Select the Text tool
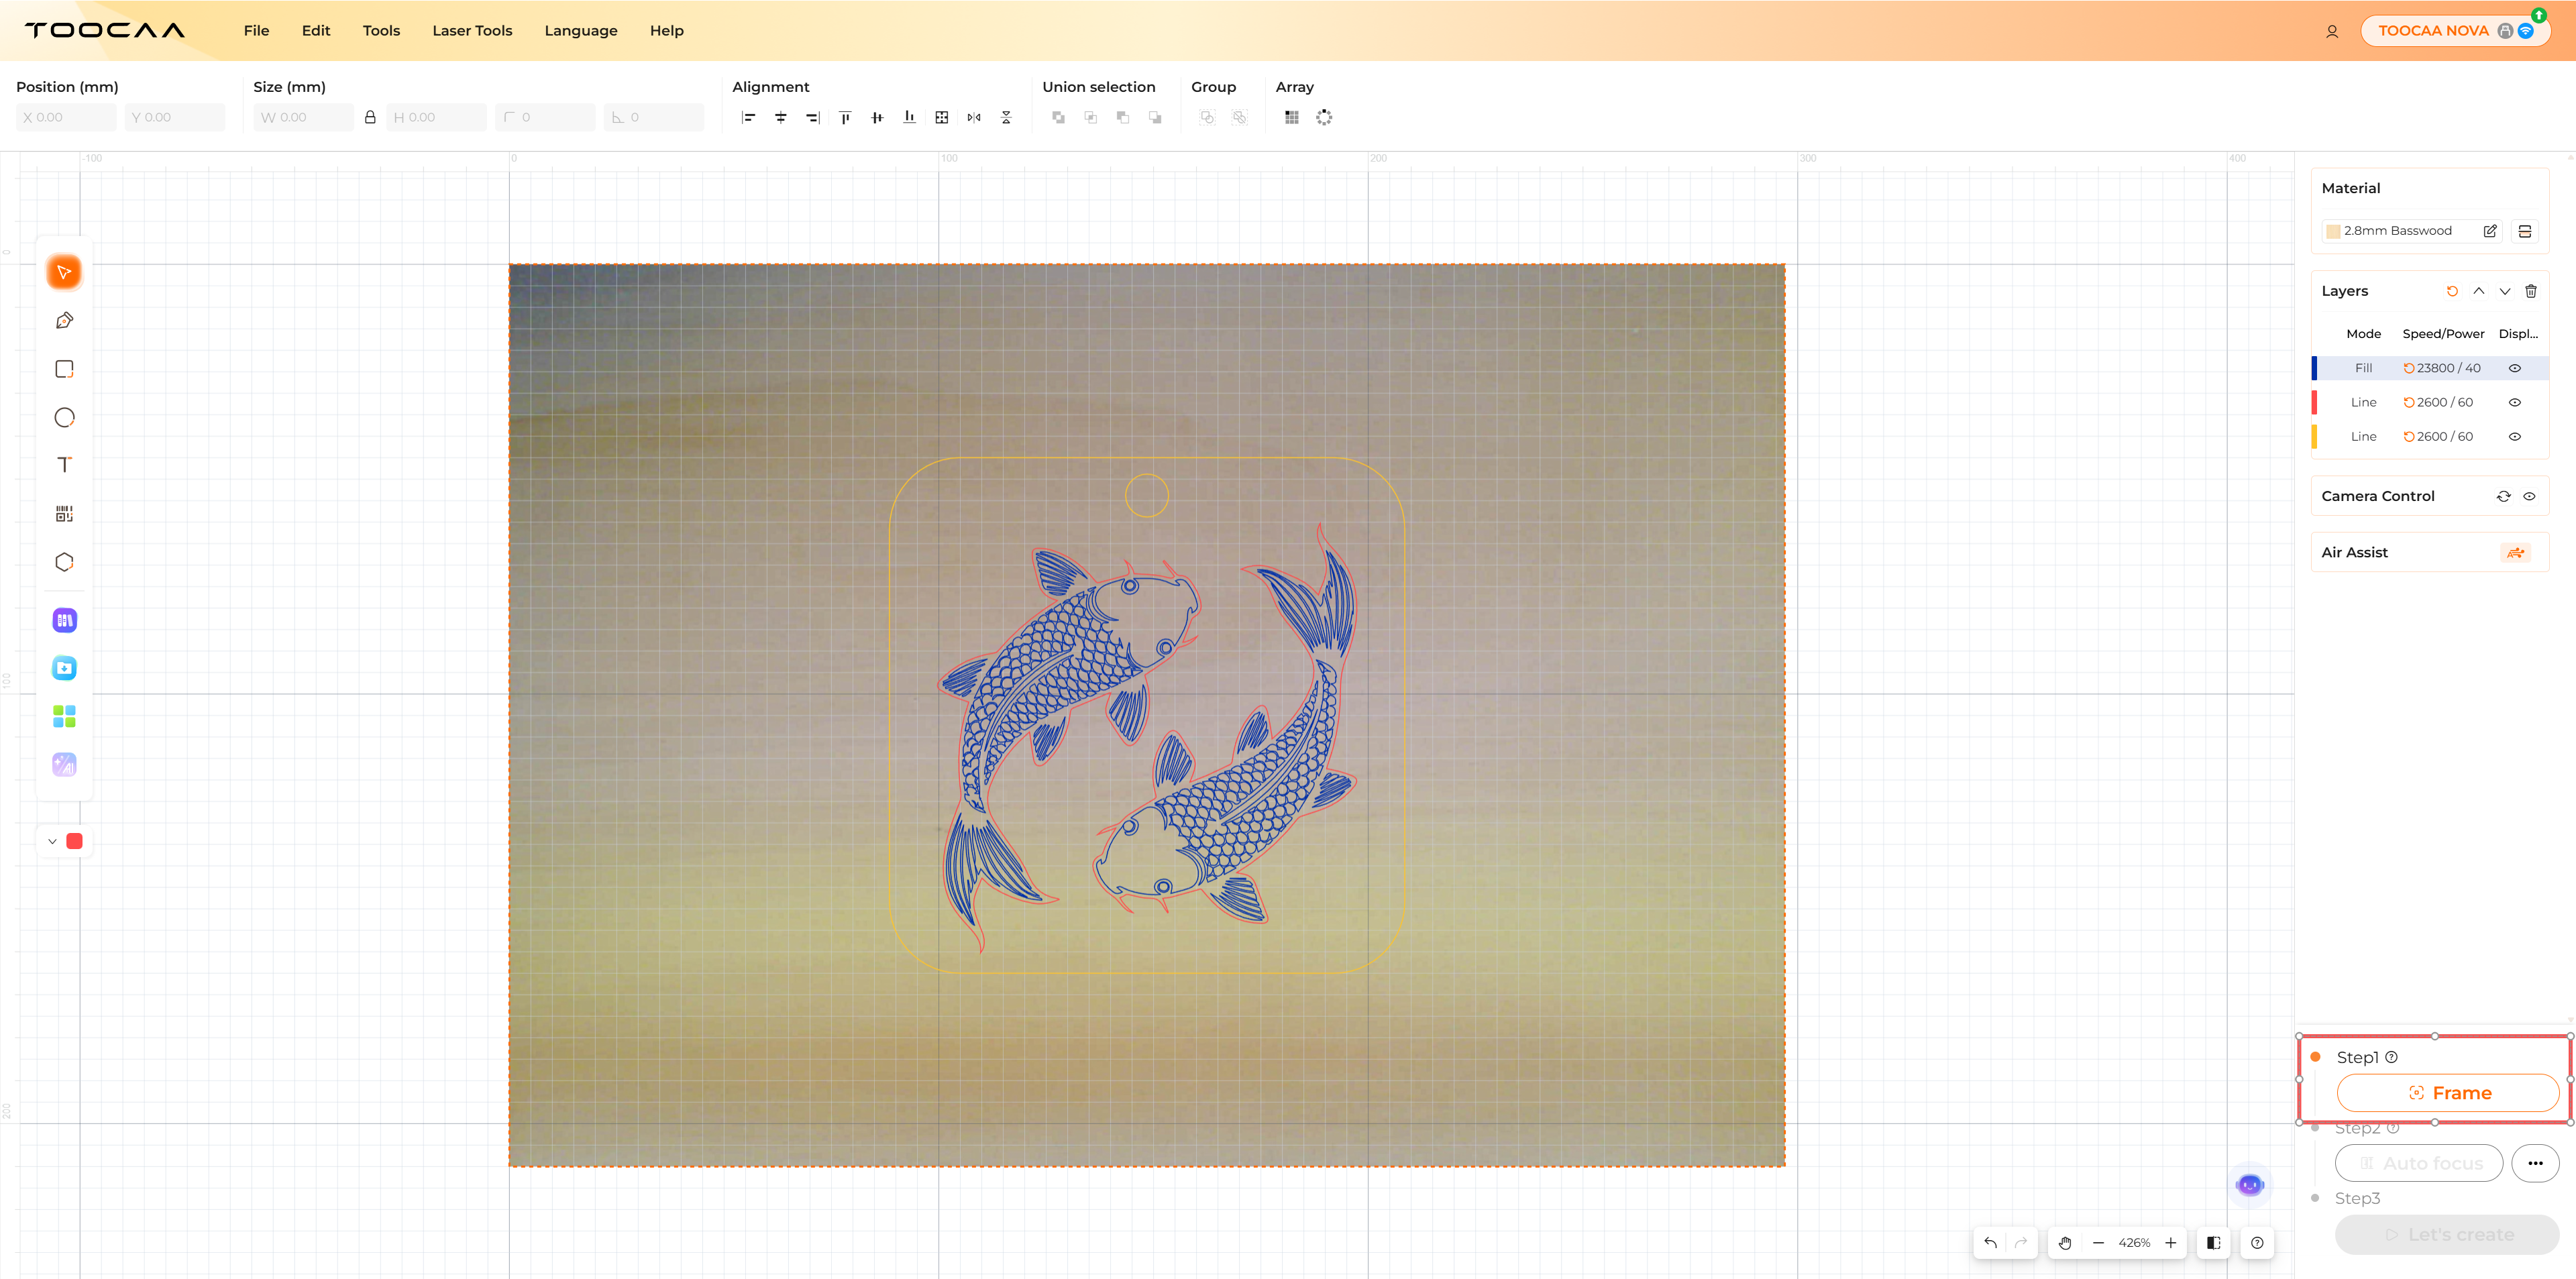 [64, 465]
